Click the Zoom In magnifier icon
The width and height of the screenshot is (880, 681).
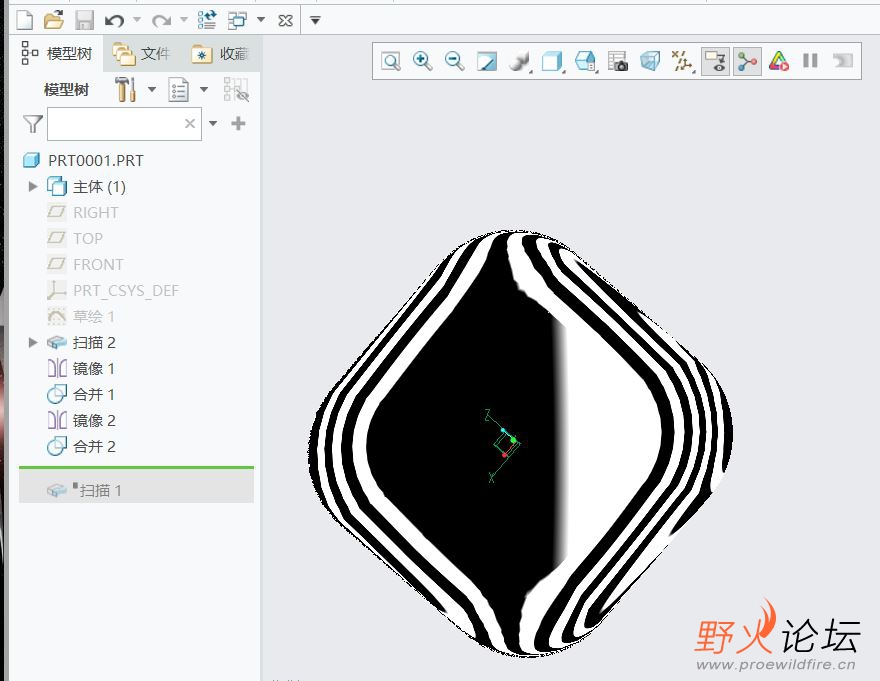[423, 61]
